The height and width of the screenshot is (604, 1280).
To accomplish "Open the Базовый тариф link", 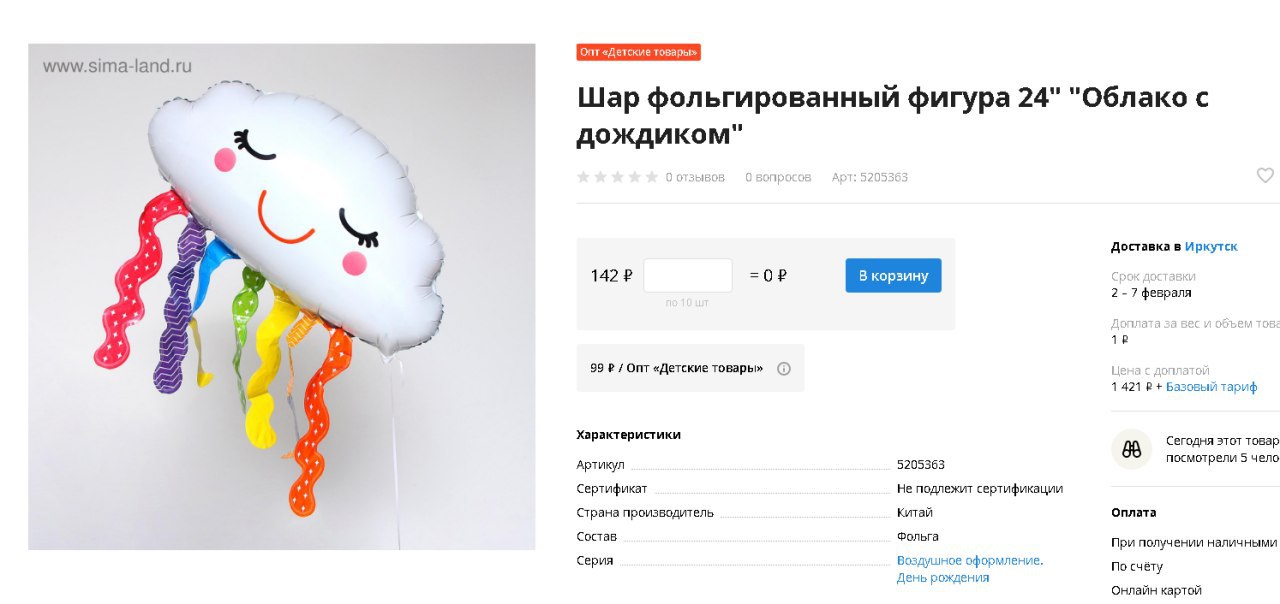I will pos(1211,386).
